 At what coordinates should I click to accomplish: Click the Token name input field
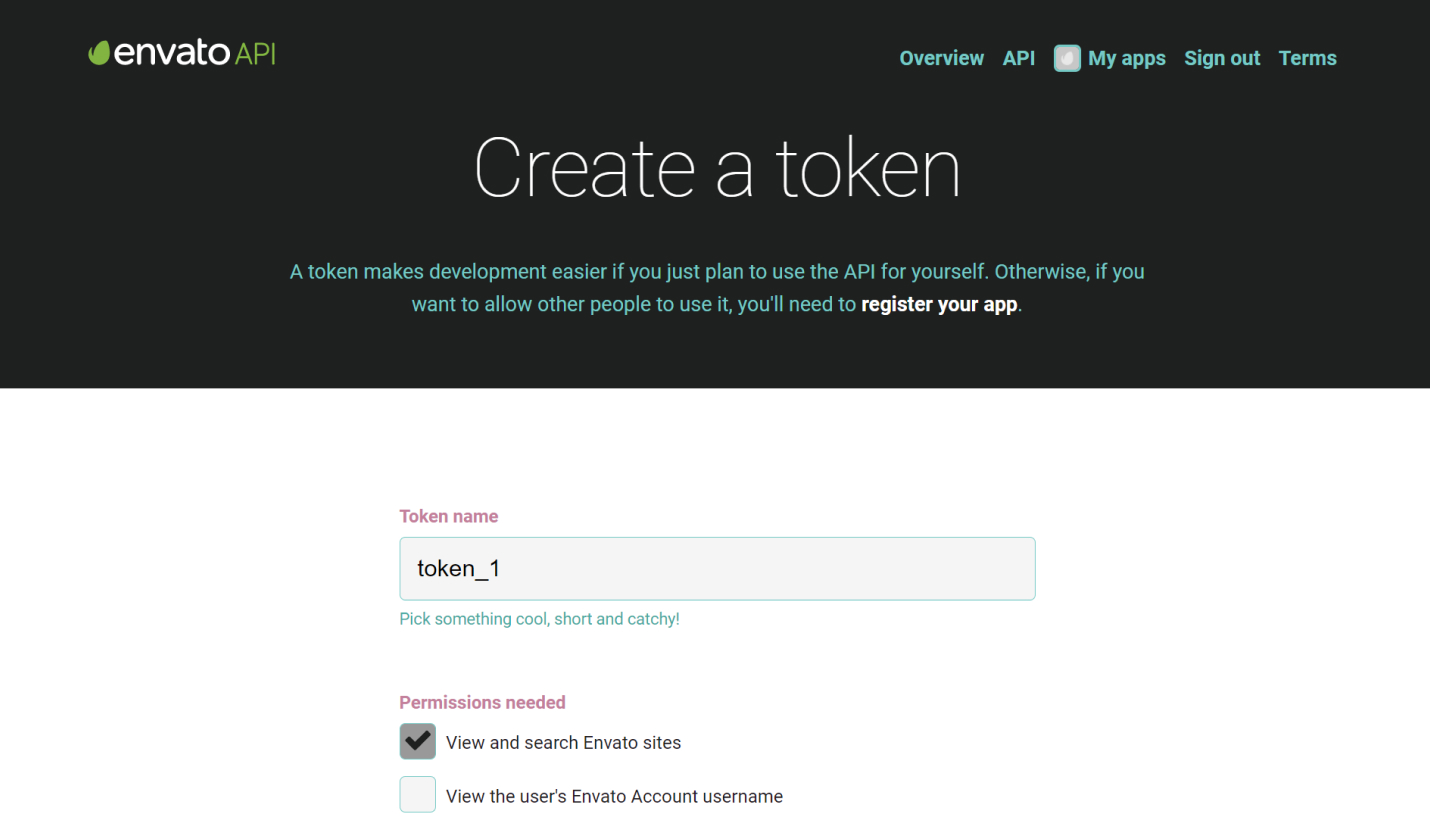[x=717, y=569]
